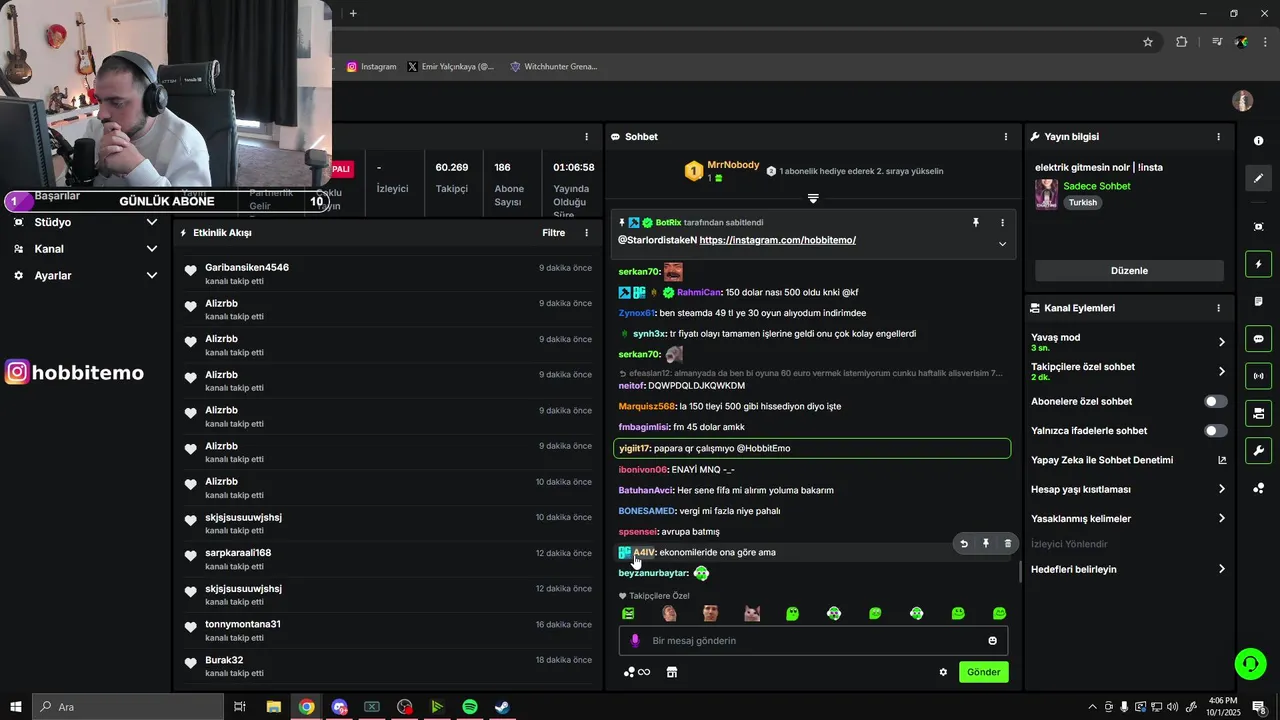Open Takipçilere özel sohbet settings arrow

(x=1221, y=371)
